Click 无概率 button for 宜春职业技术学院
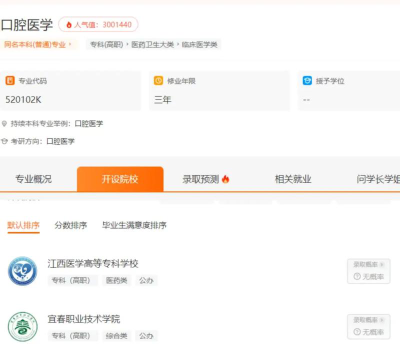This screenshot has height=360, width=400. tap(369, 332)
